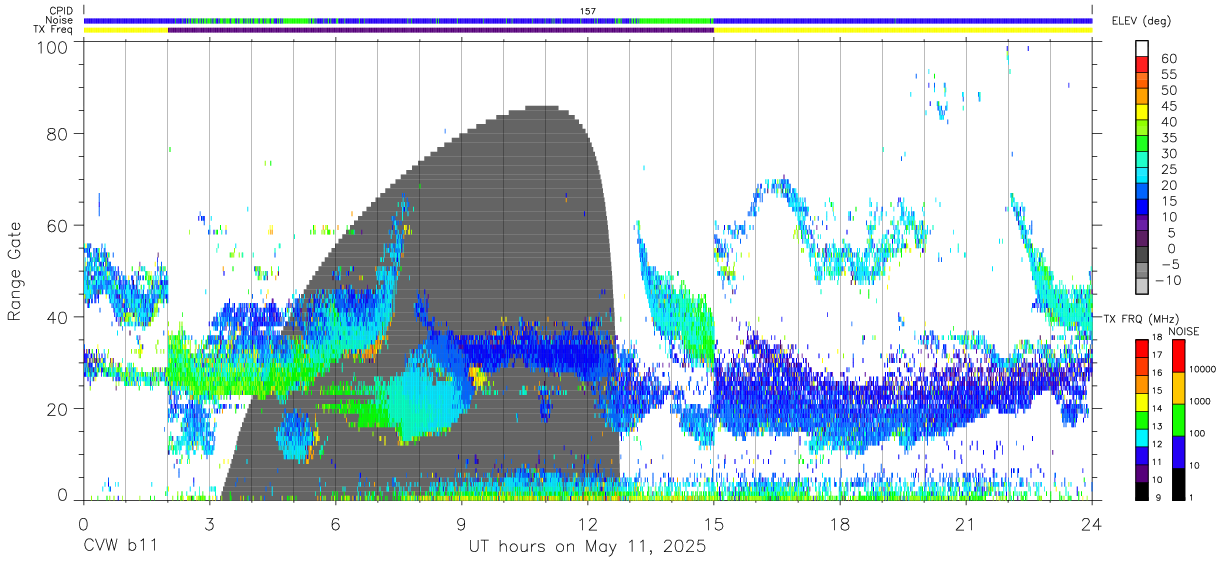The width and height of the screenshot is (1228, 567).
Task: Click the 12 tick on the UT hours axis
Action: pos(587,524)
